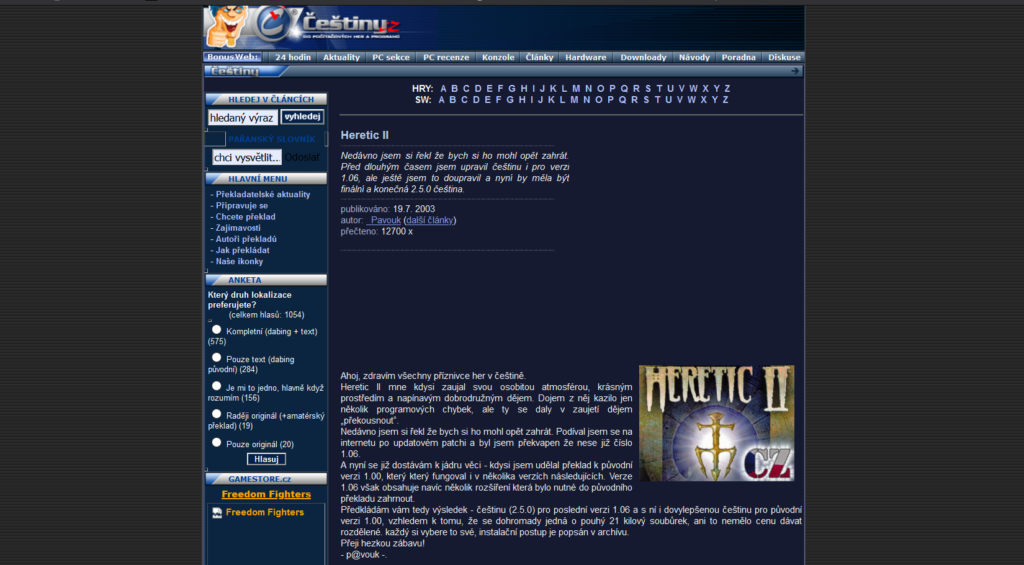Open the Konzole nav tab
1024x565 pixels.
tap(498, 57)
